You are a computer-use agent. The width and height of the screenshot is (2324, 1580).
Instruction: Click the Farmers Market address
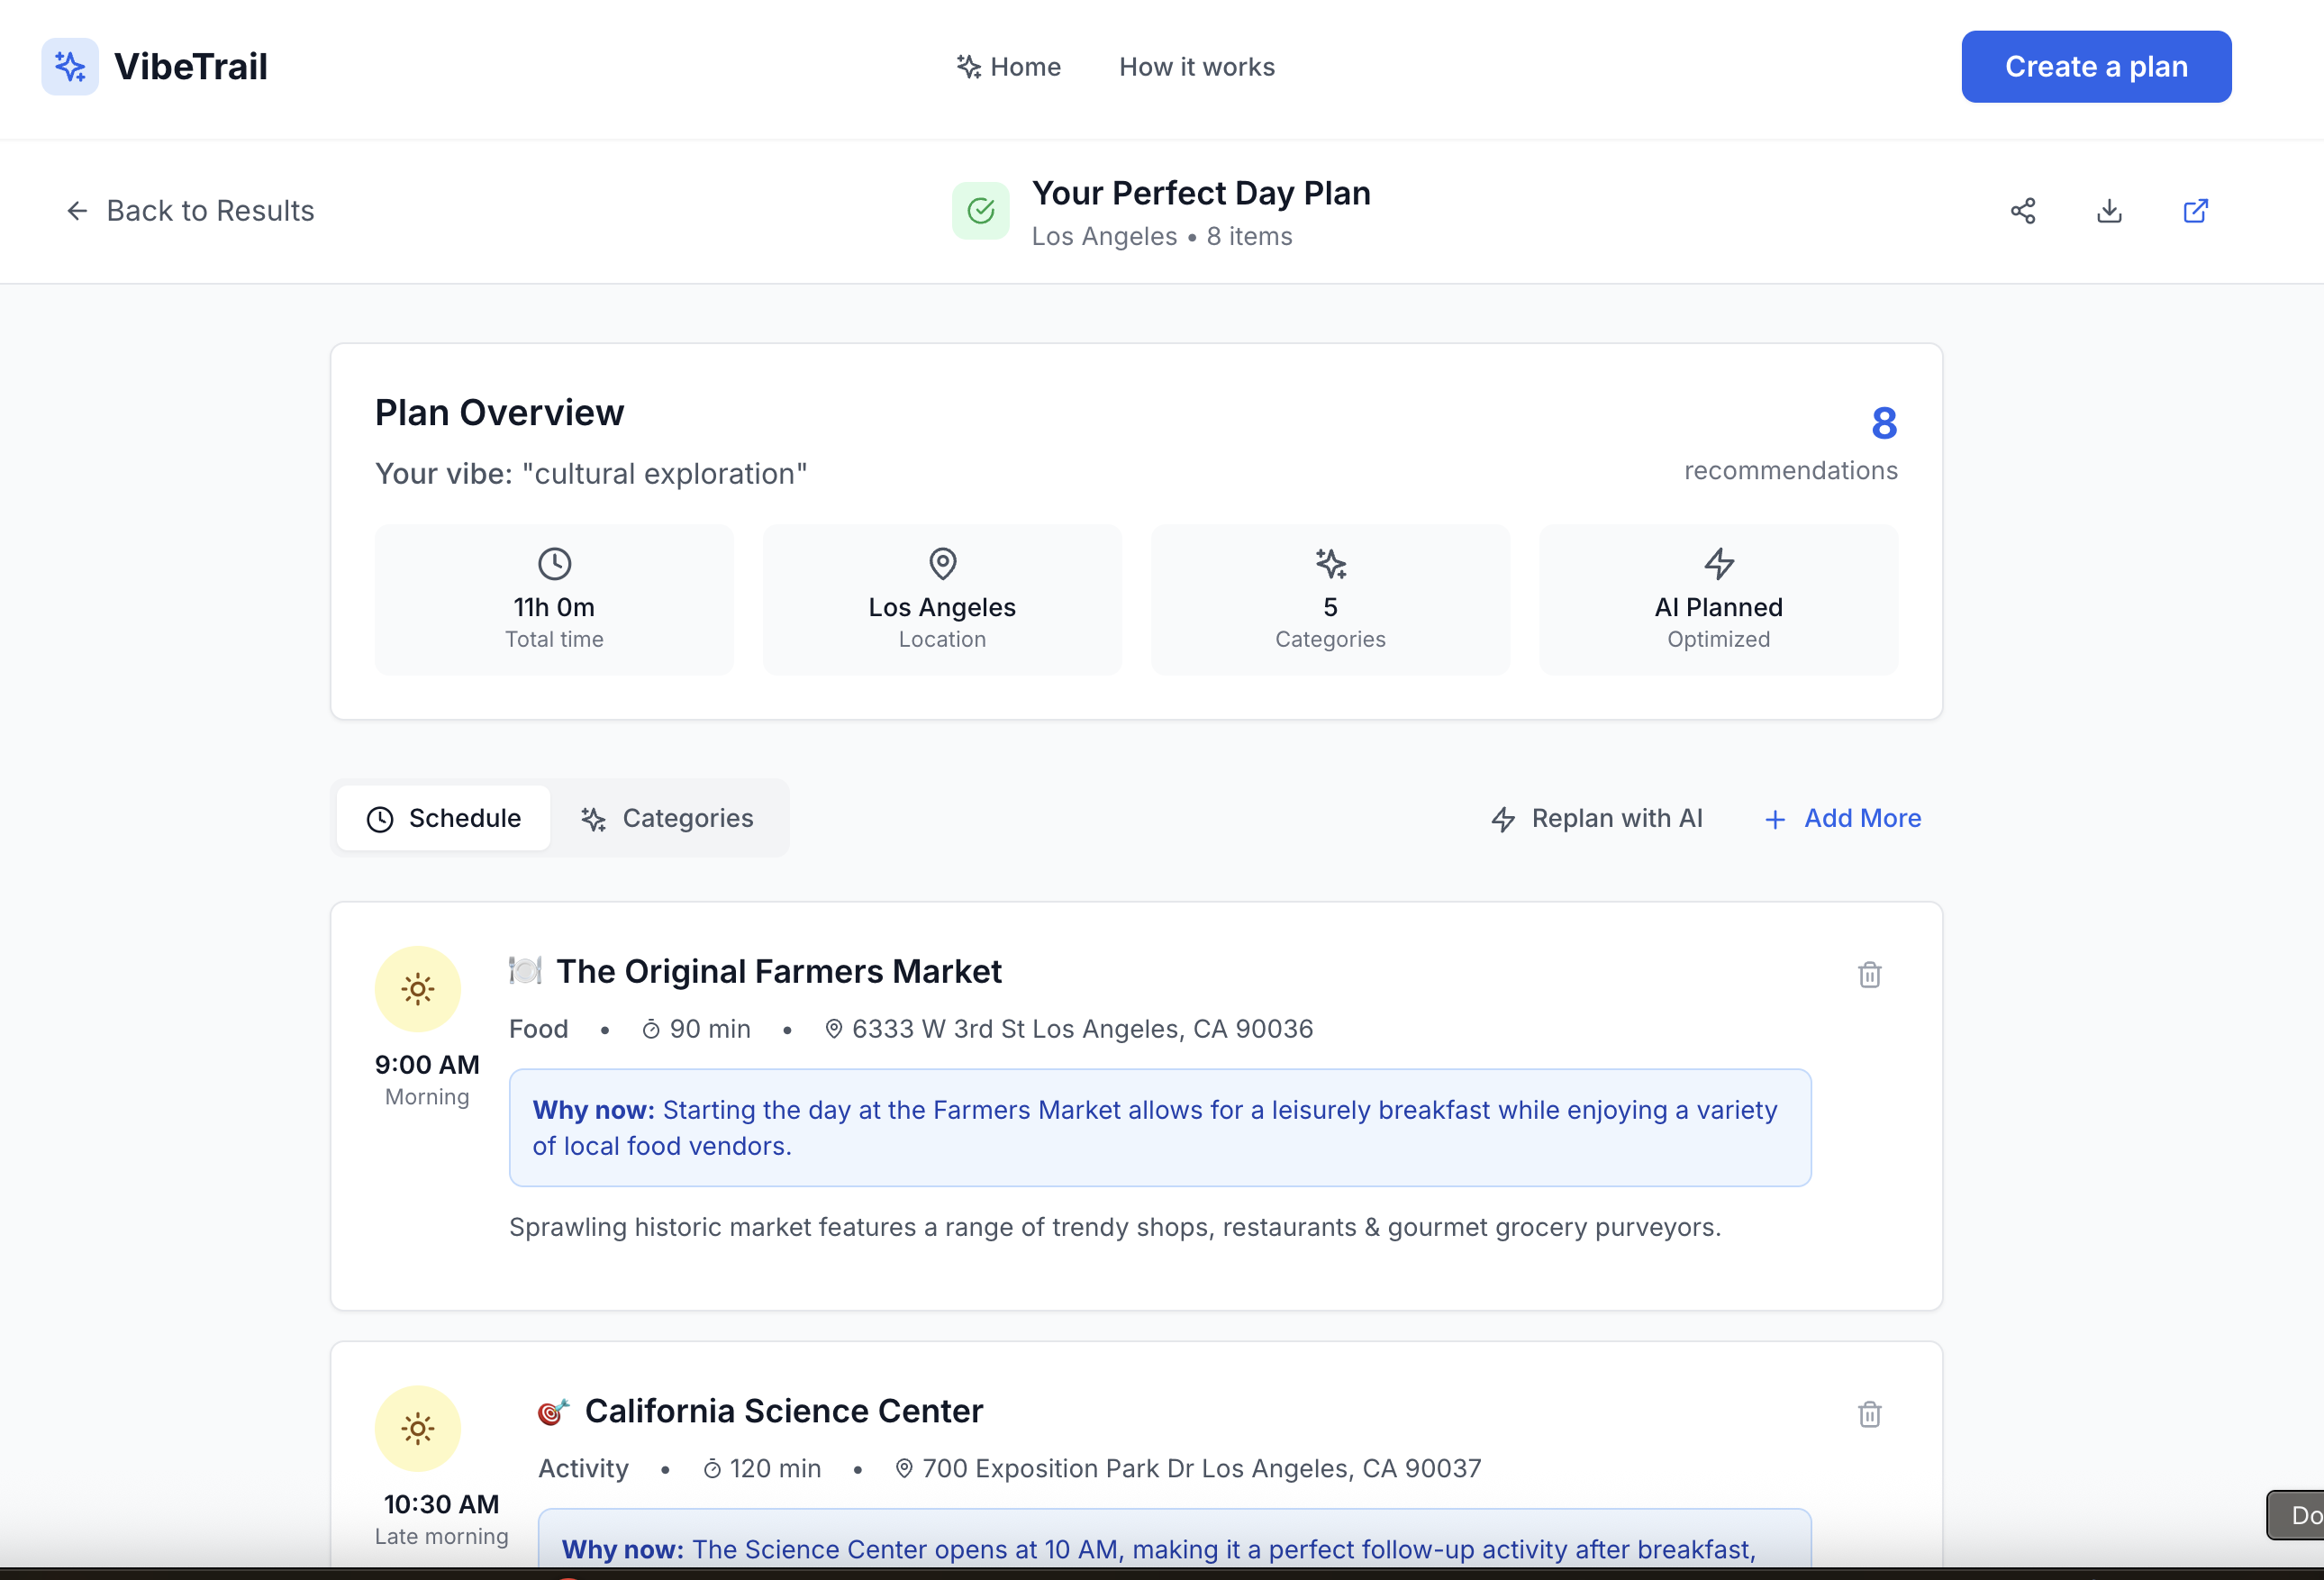coord(1081,1029)
